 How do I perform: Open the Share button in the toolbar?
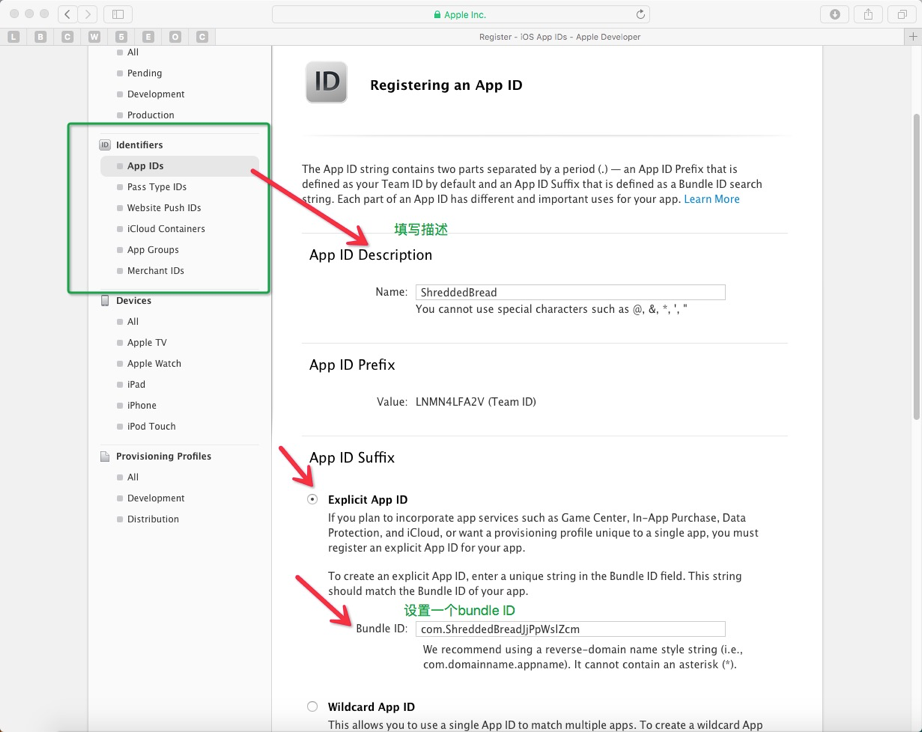tap(868, 14)
